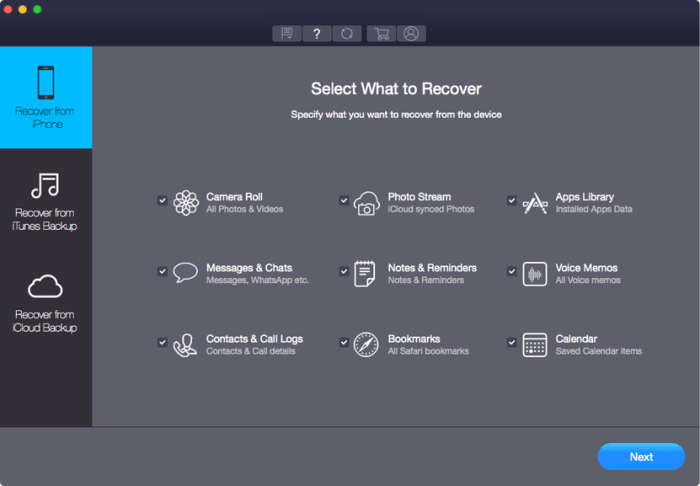
Task: Uncheck the Bookmarks checkbox
Action: pyautogui.click(x=344, y=342)
